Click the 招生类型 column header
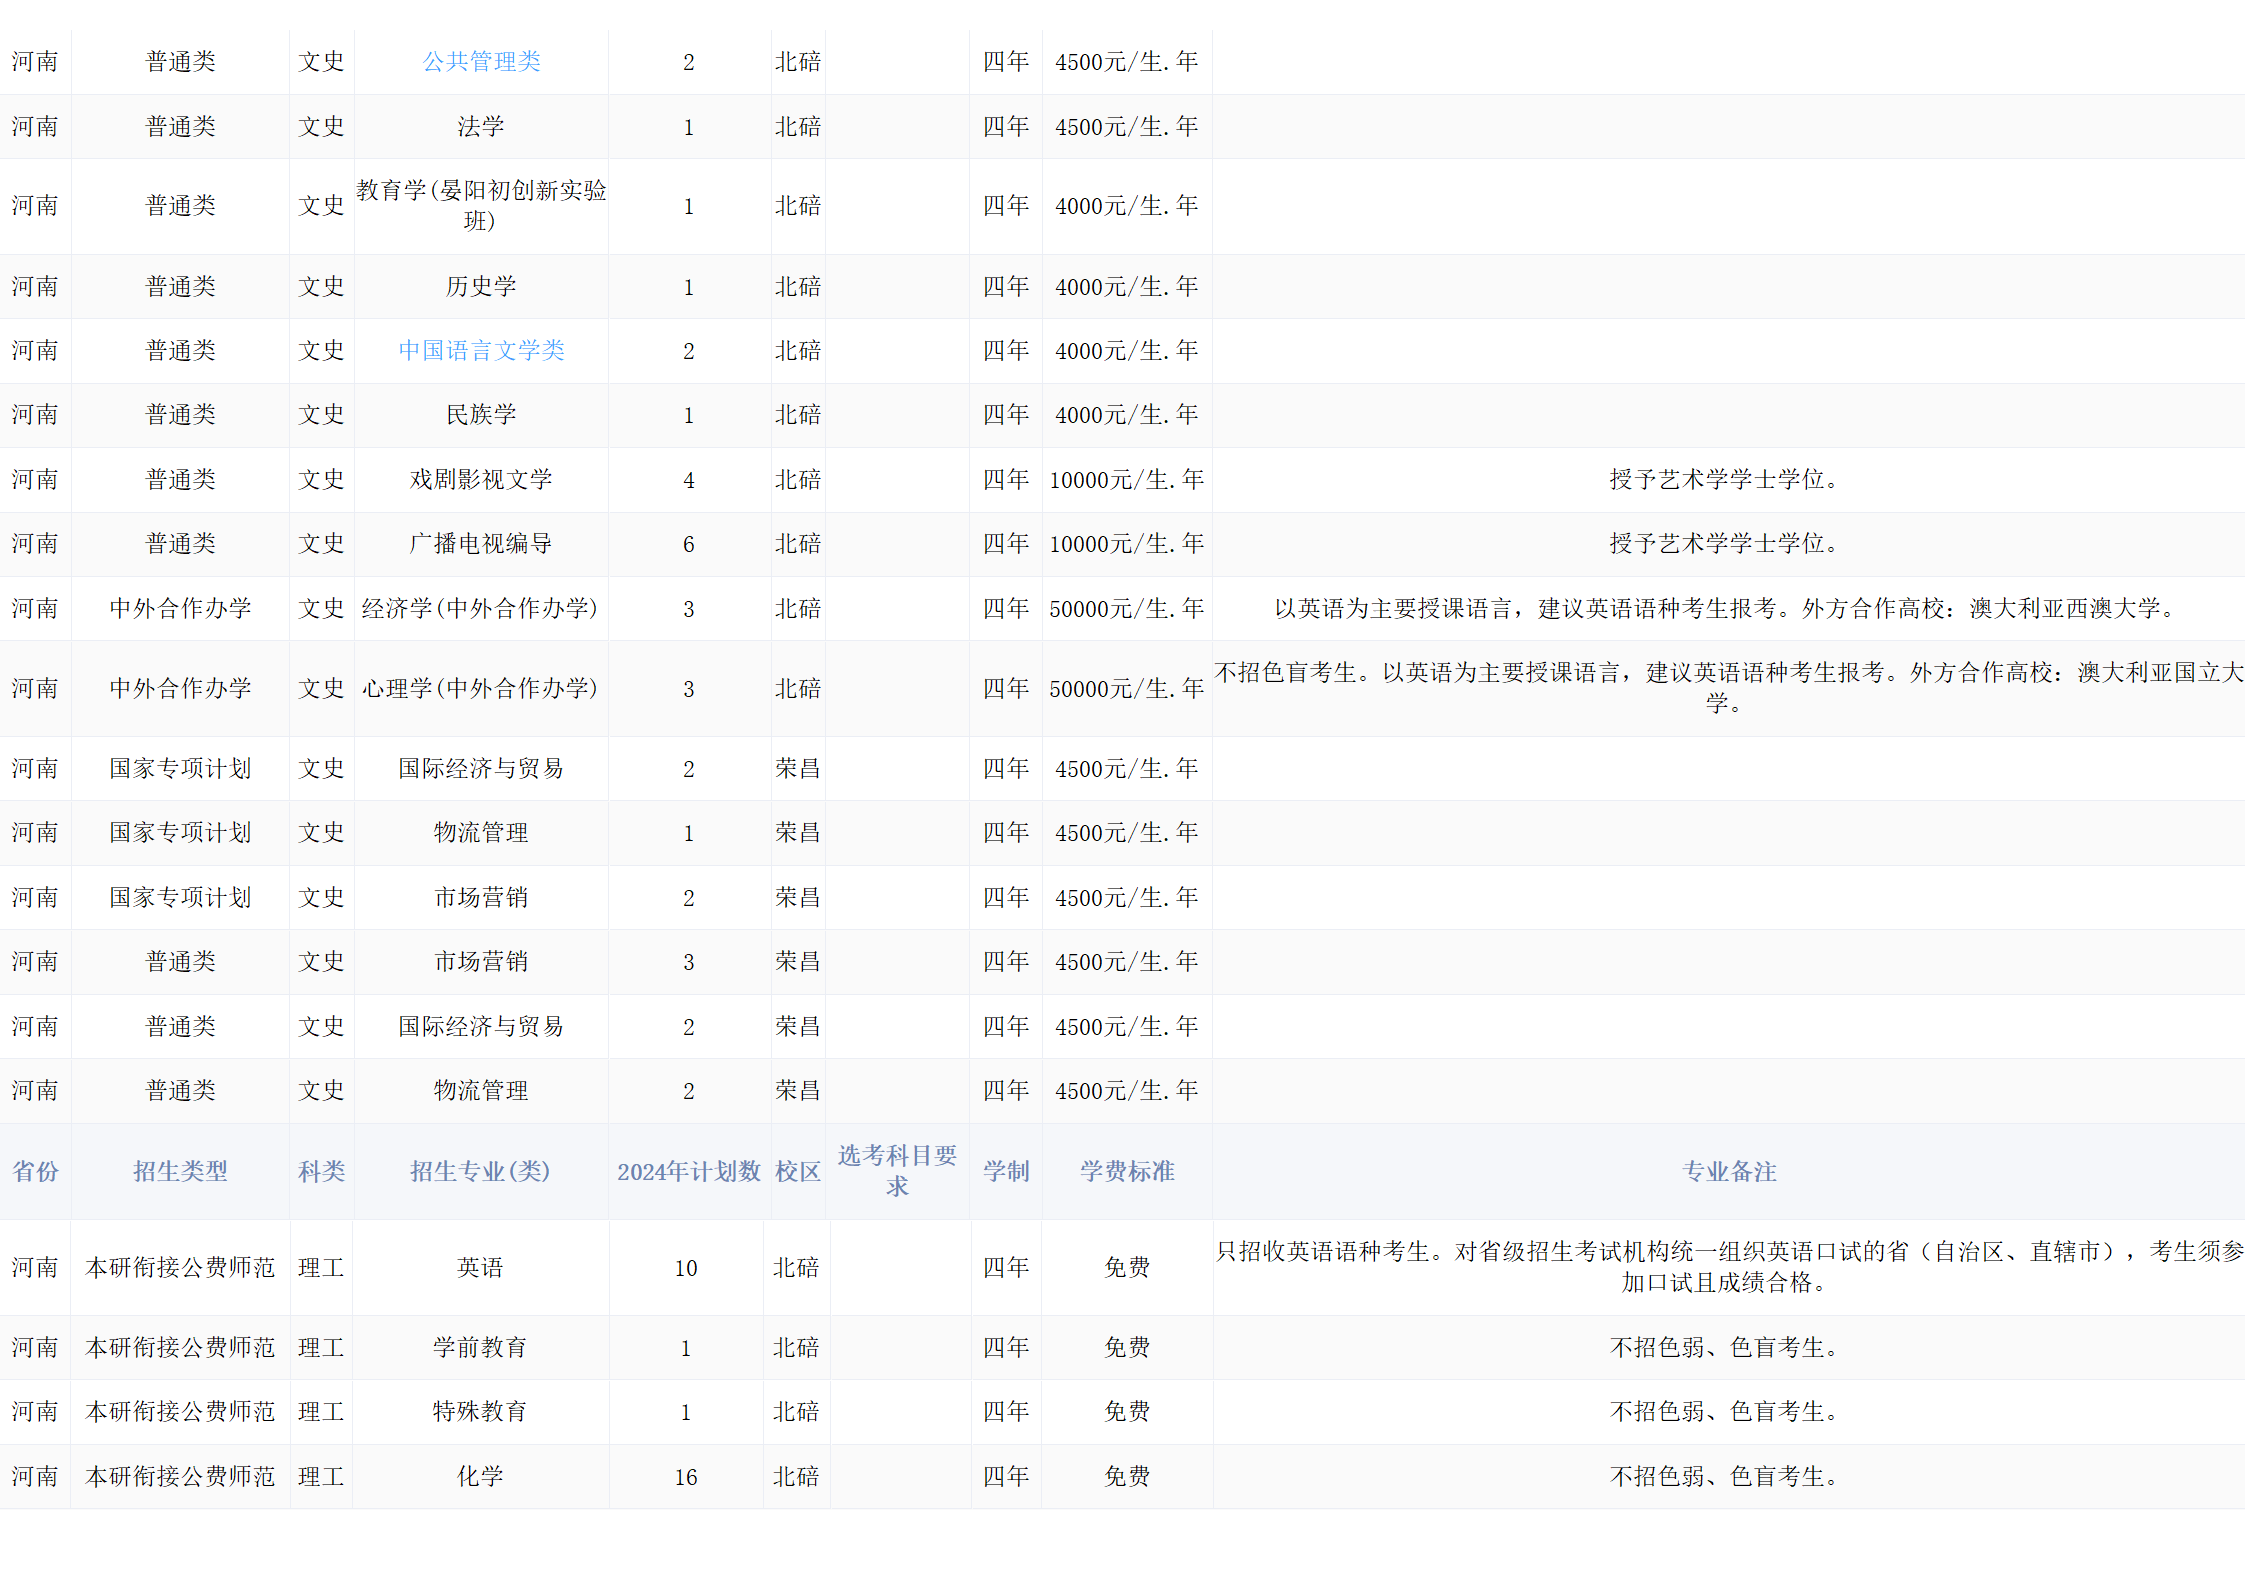The image size is (2245, 1587). click(180, 1171)
